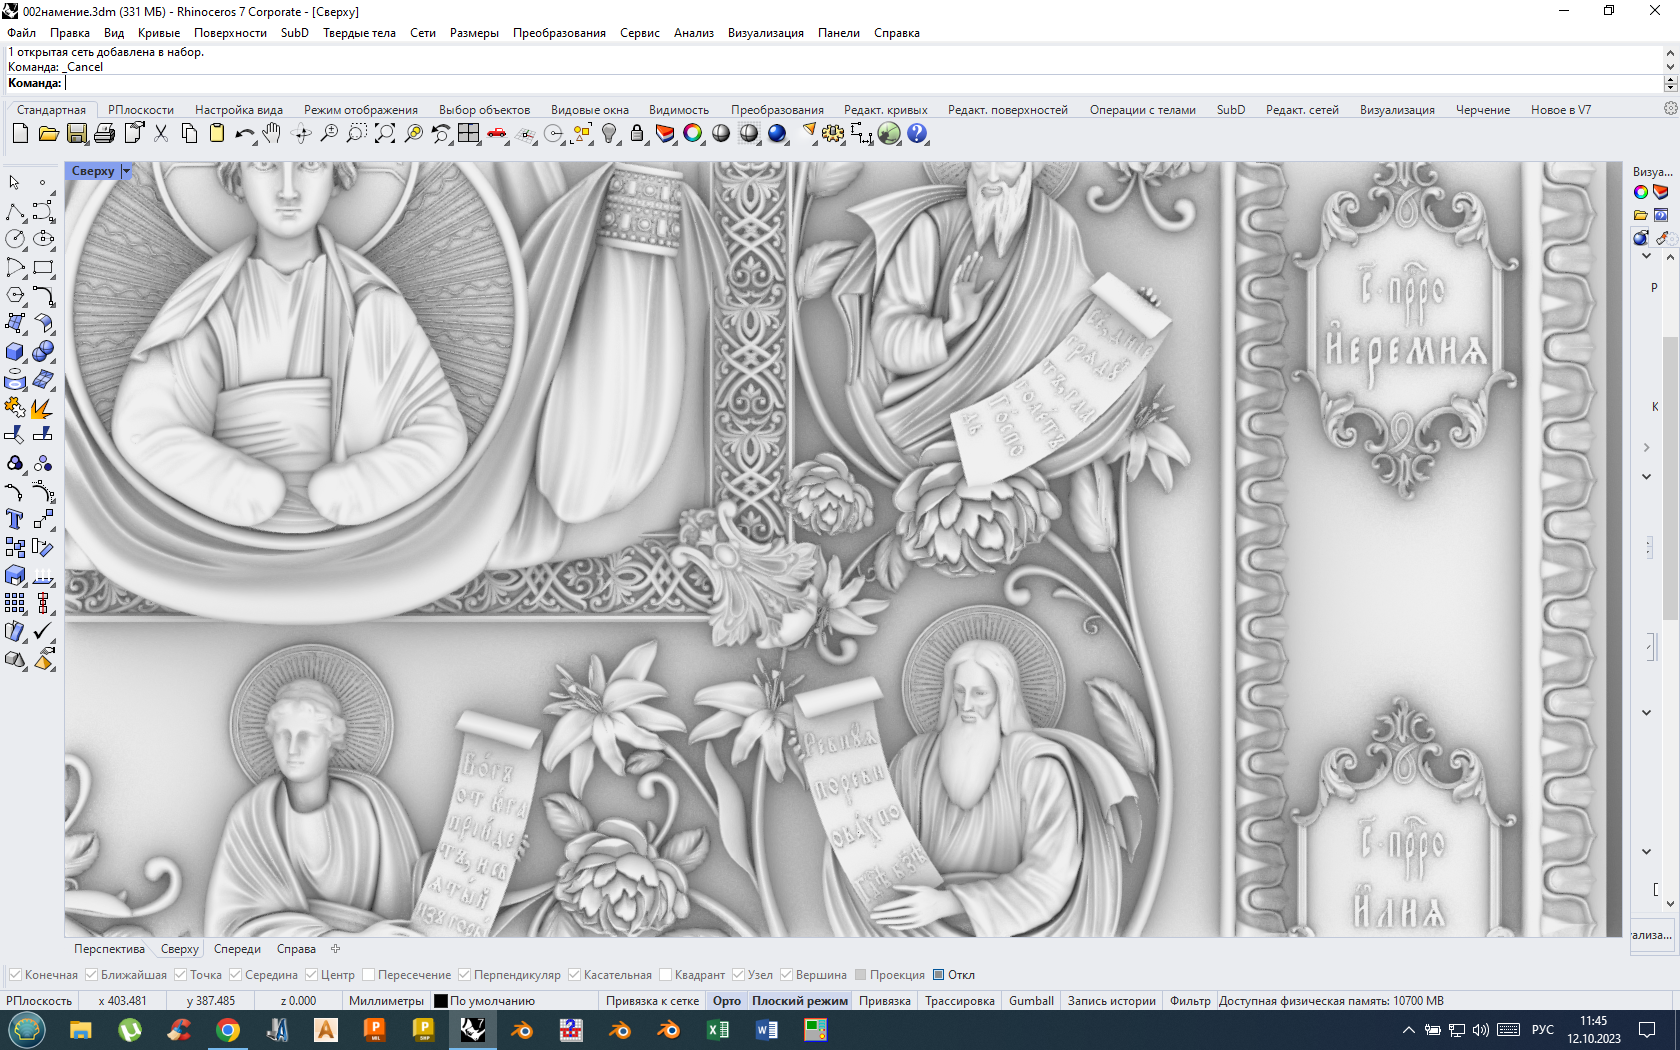Click the Boolean union spheres icon
Image resolution: width=1680 pixels, height=1050 pixels.
43,351
